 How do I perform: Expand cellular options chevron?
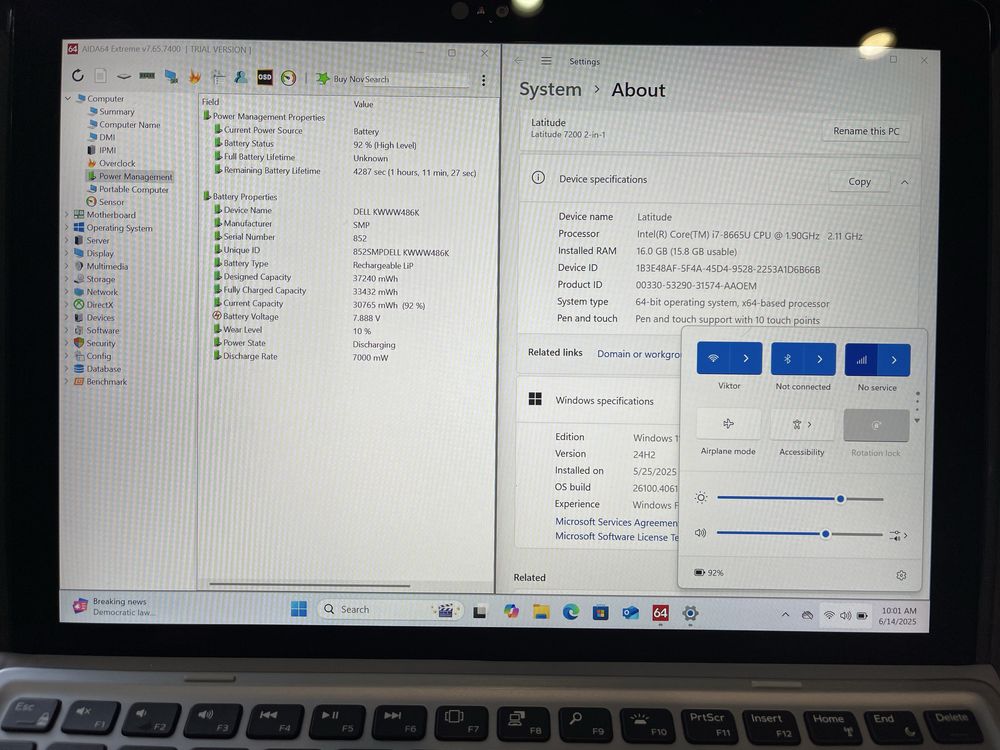tap(894, 360)
